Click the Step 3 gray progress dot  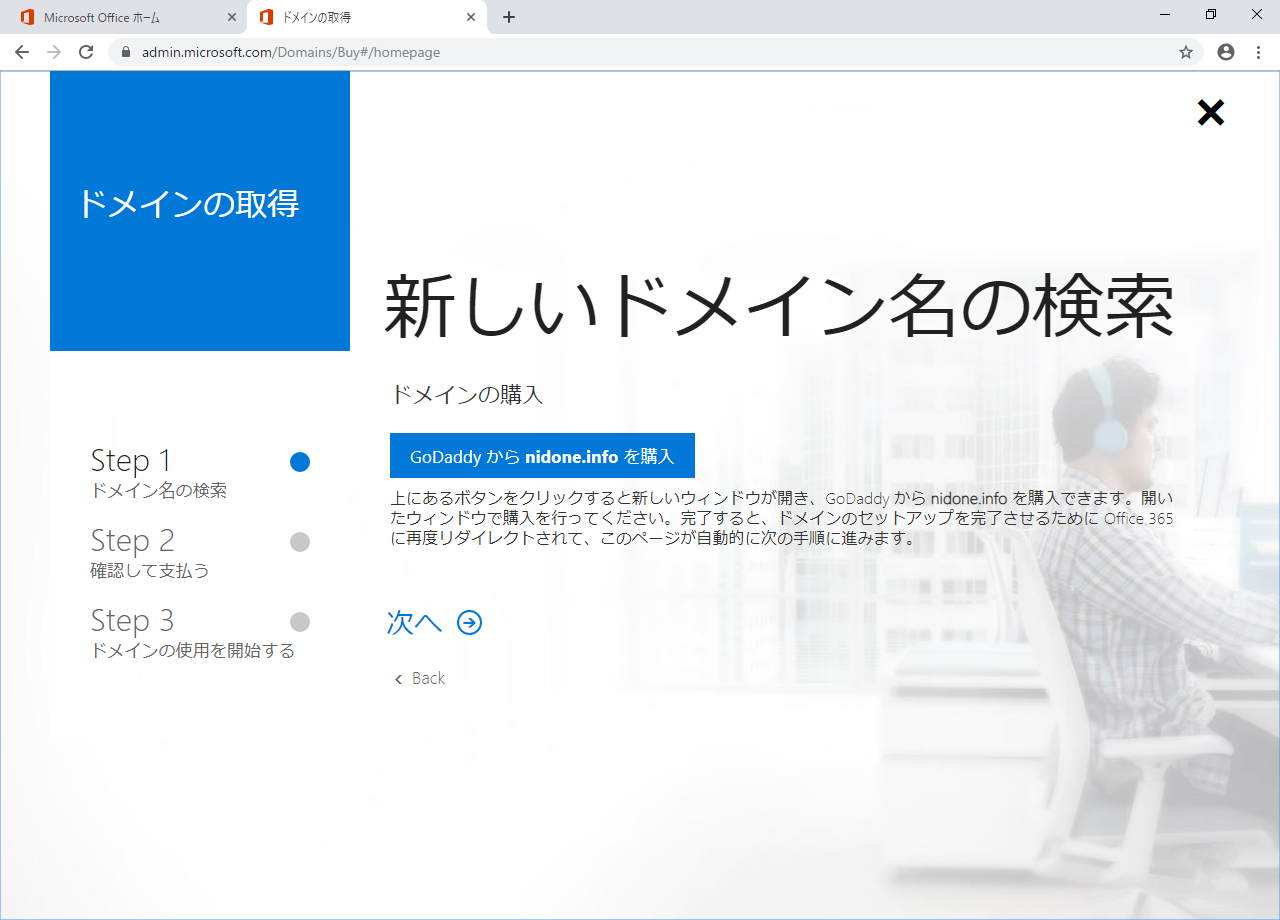(300, 622)
